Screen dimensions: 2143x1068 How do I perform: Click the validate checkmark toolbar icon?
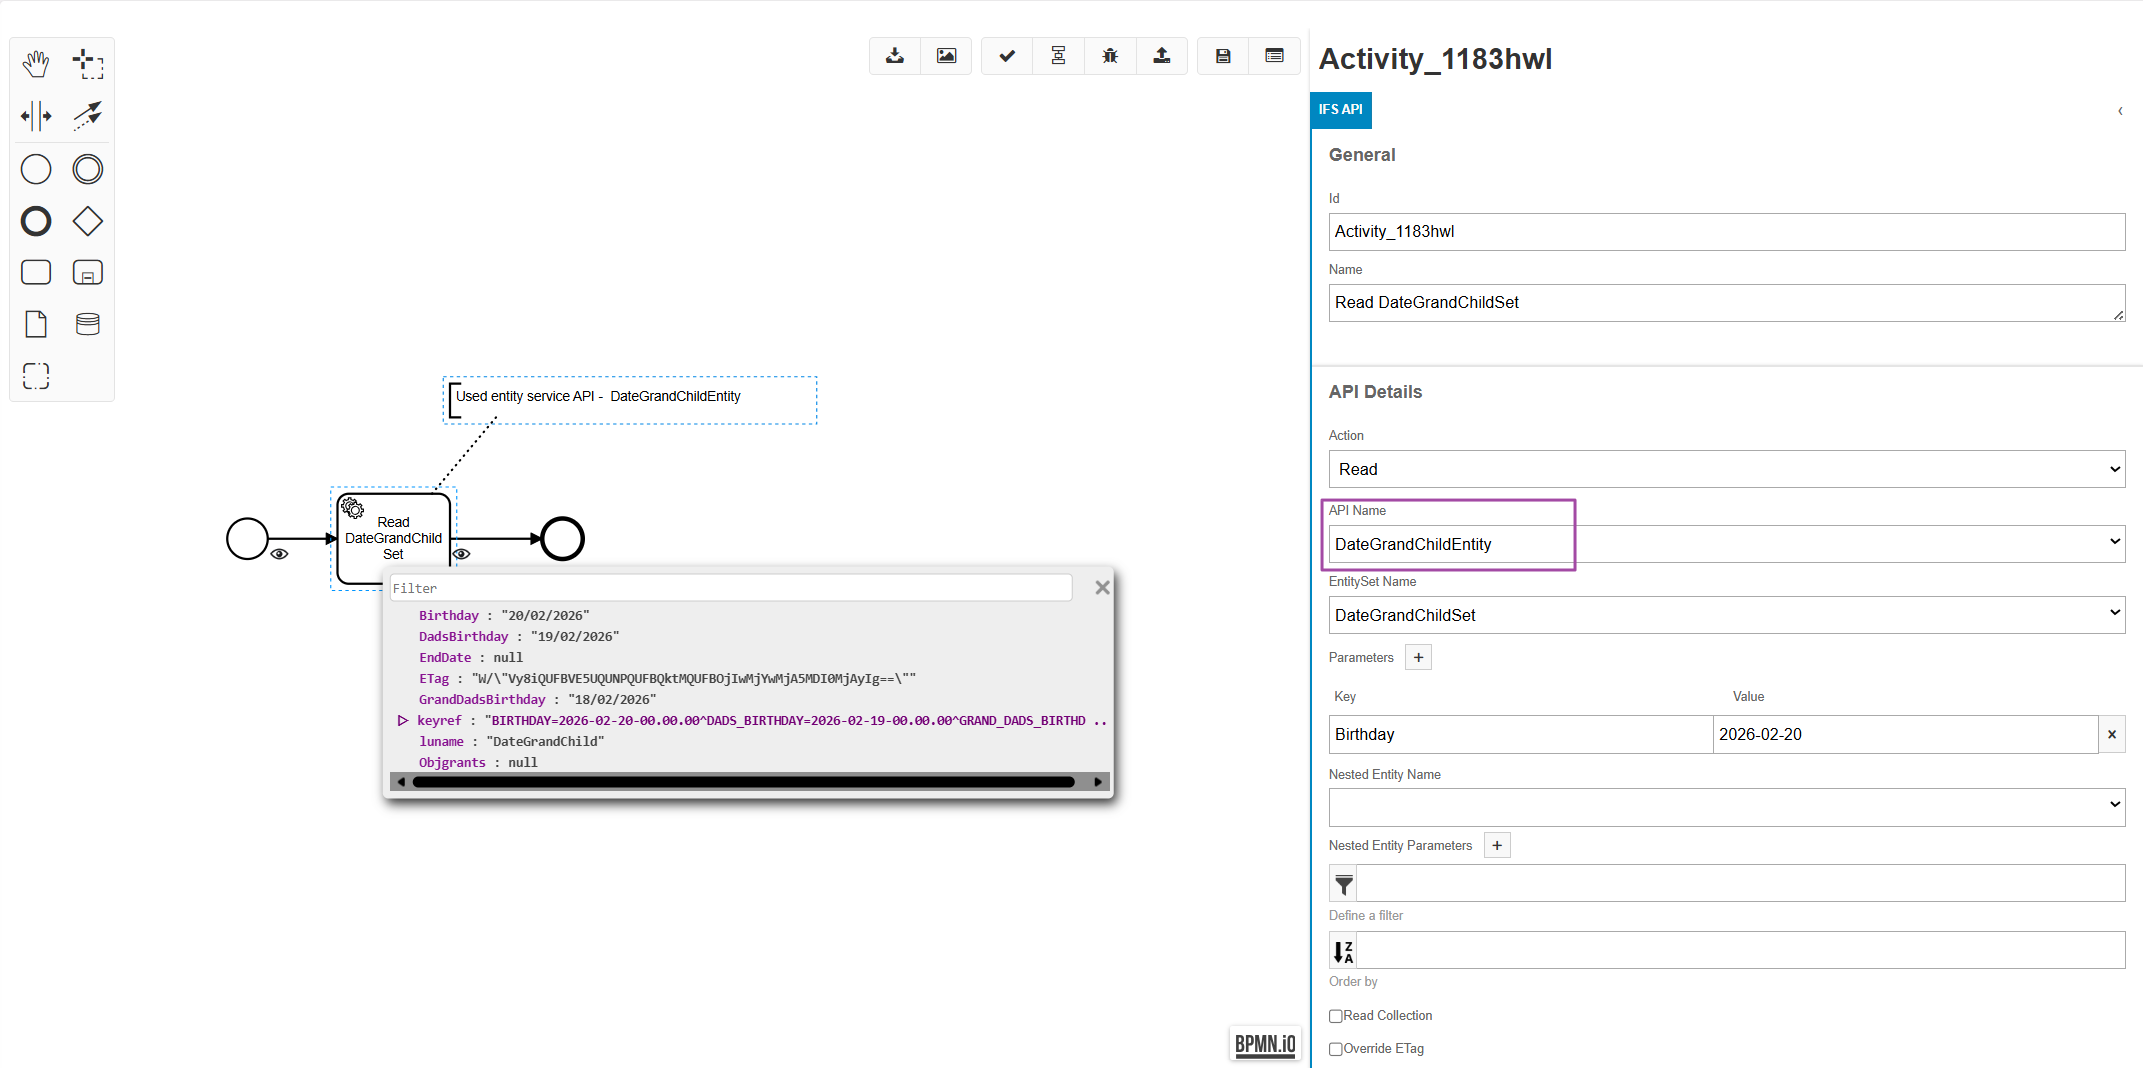pyautogui.click(x=1007, y=56)
